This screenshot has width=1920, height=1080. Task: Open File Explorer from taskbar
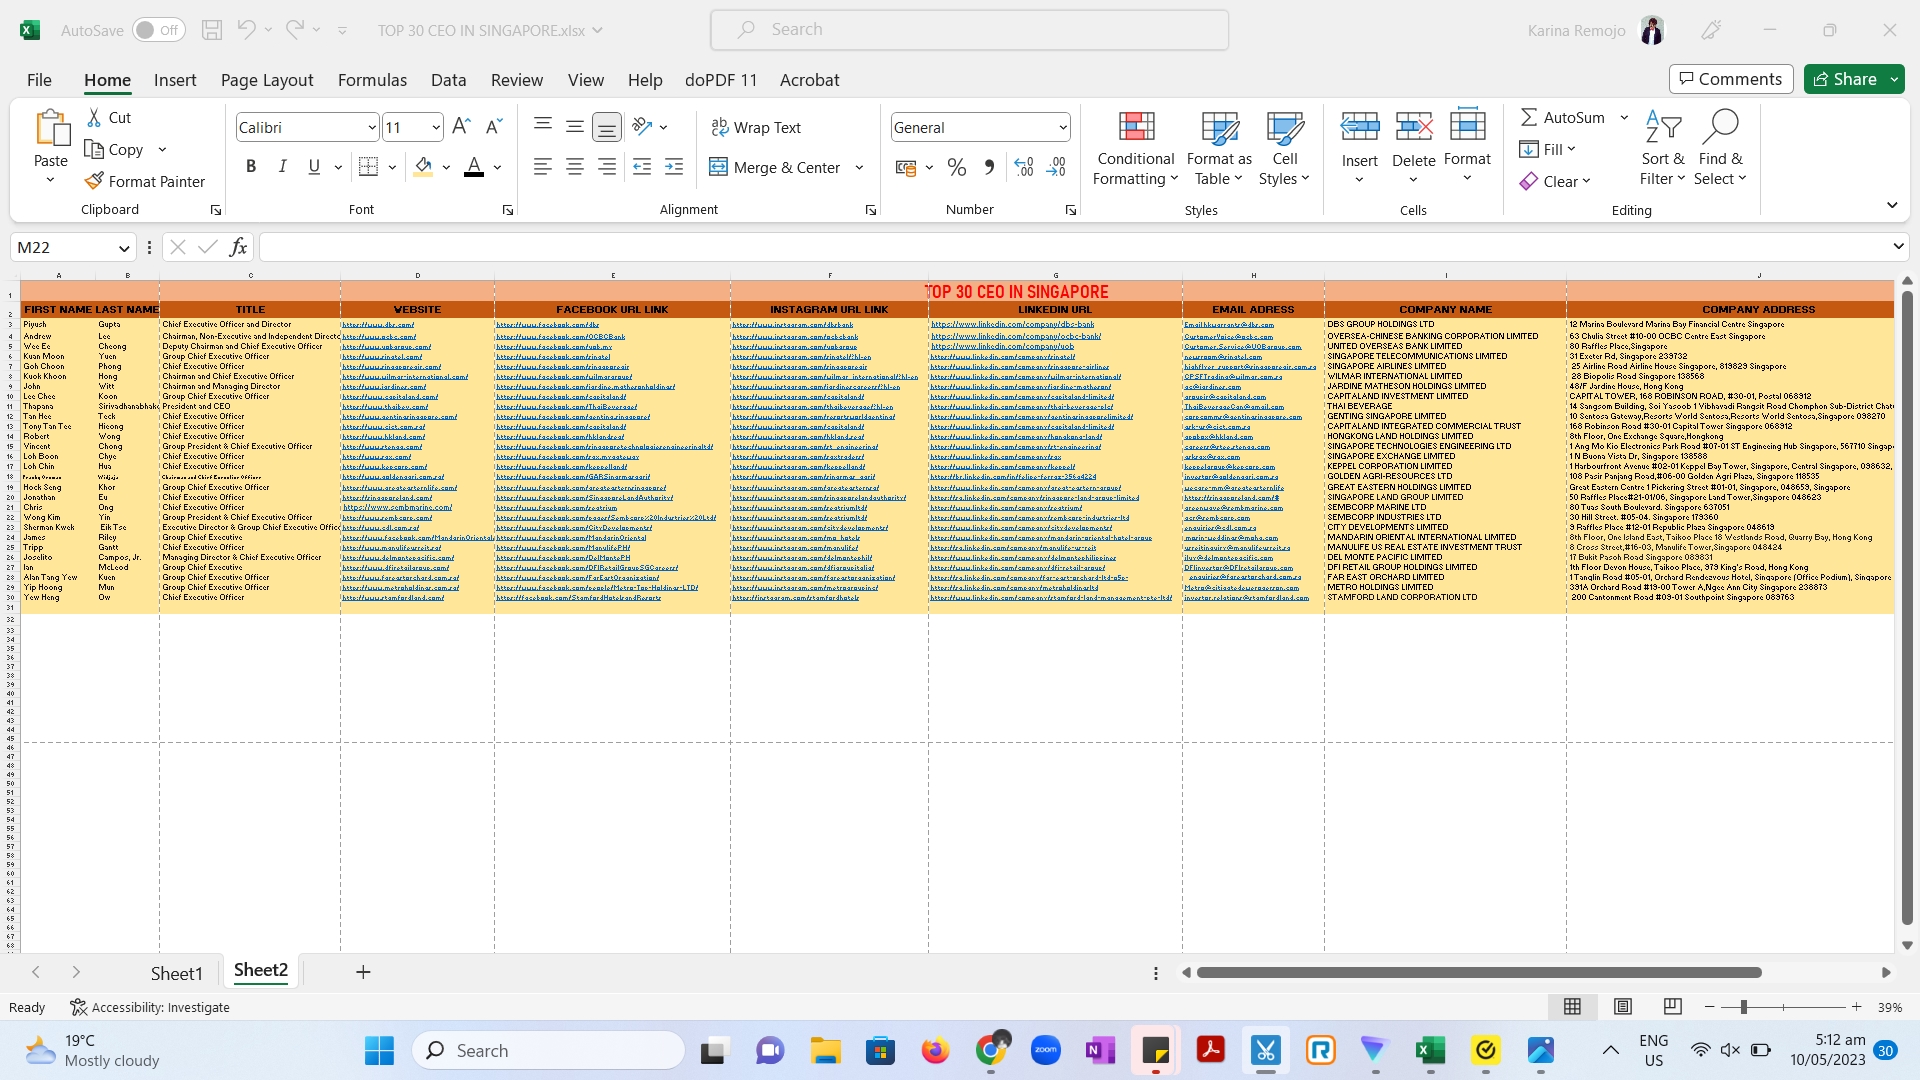pos(825,1051)
